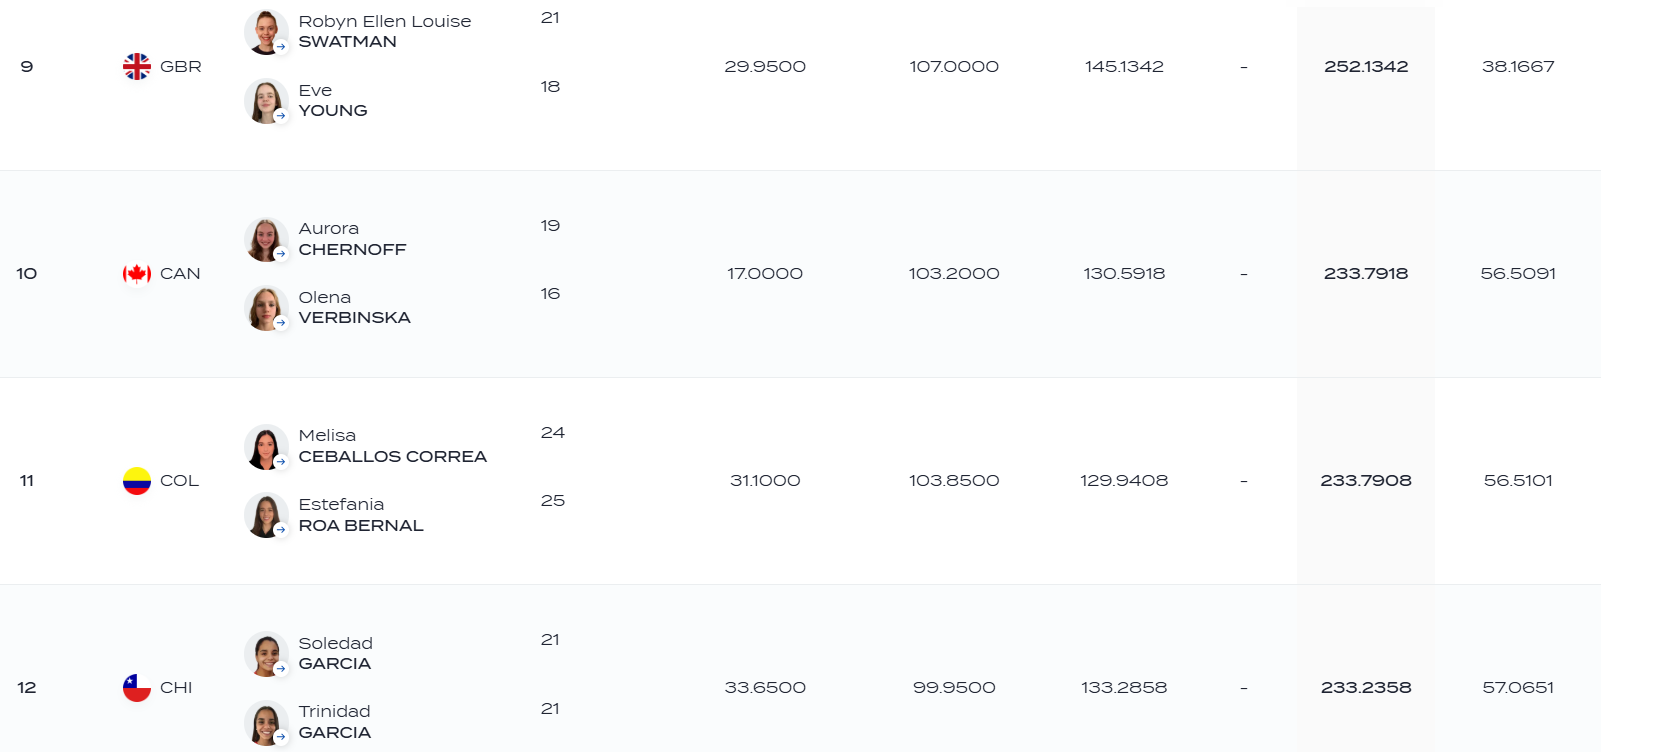Open Olena VERBINSKA athlete link

tap(354, 308)
